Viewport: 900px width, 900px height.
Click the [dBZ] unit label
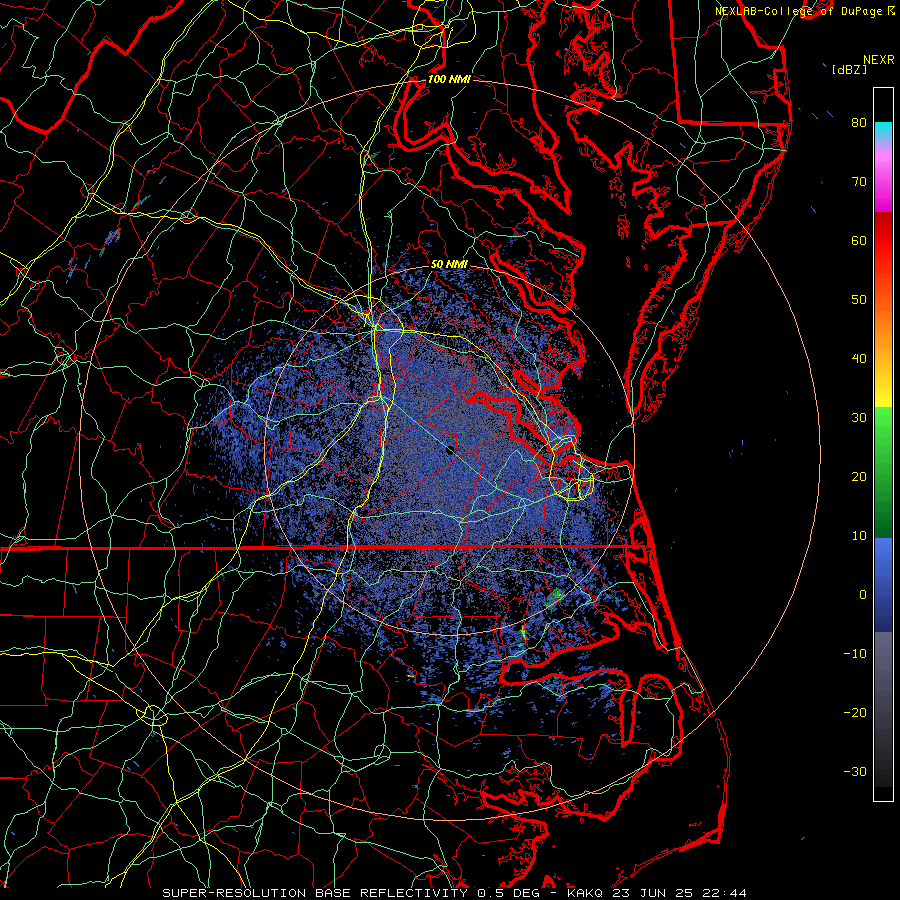pyautogui.click(x=849, y=70)
